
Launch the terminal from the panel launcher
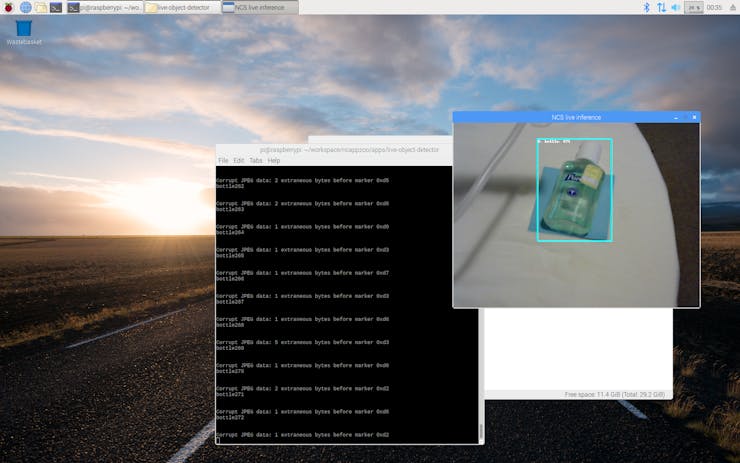point(56,7)
